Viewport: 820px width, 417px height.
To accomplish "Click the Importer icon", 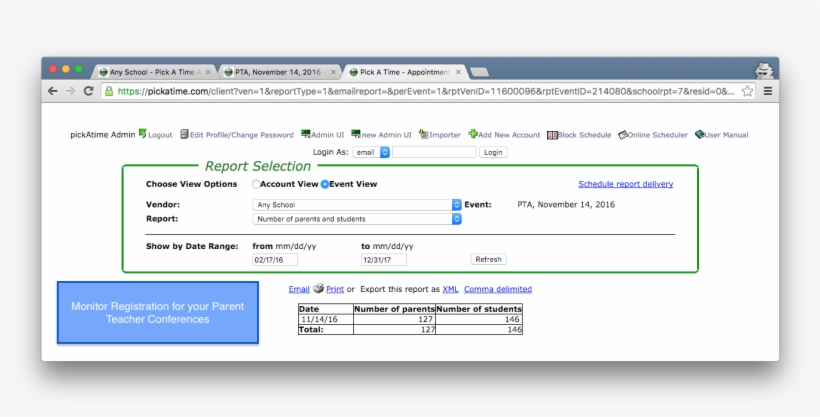I will pos(424,134).
